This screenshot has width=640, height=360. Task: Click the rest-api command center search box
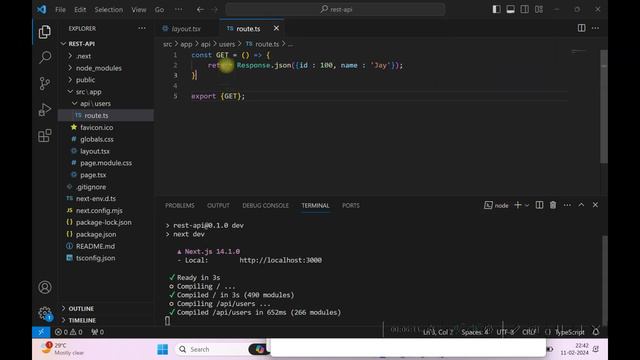coord(336,9)
